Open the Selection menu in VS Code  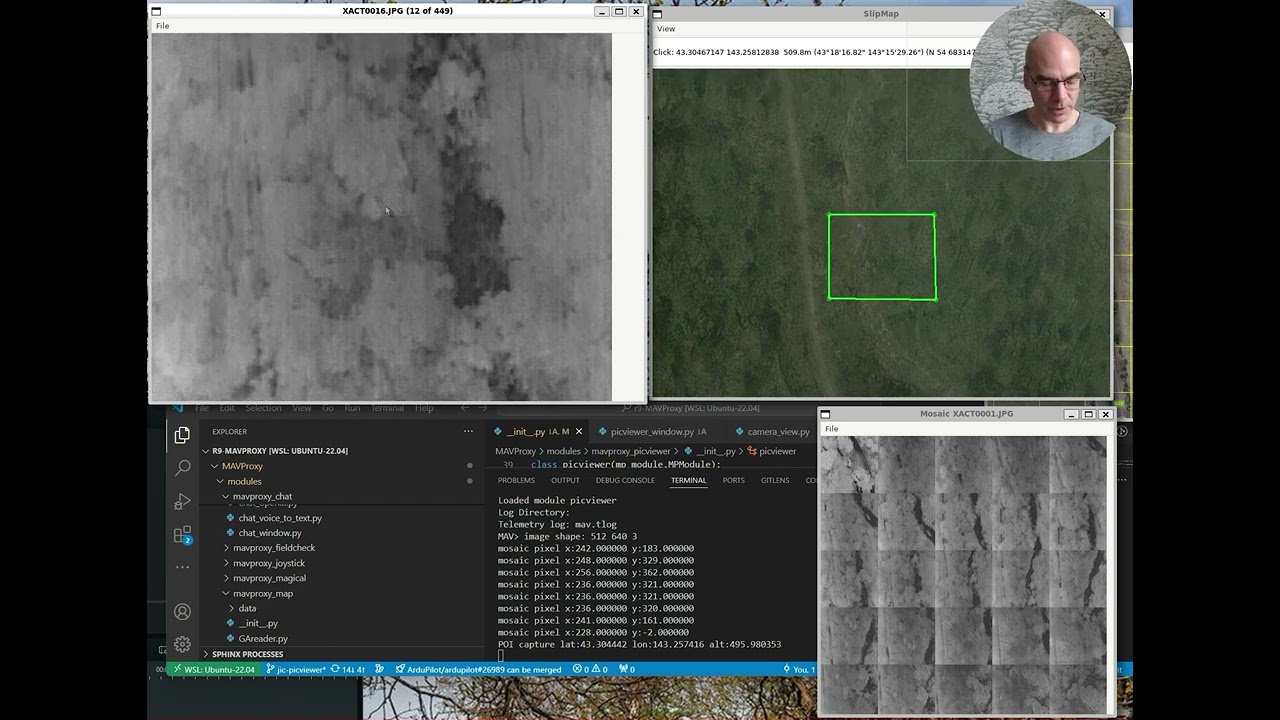coord(264,408)
